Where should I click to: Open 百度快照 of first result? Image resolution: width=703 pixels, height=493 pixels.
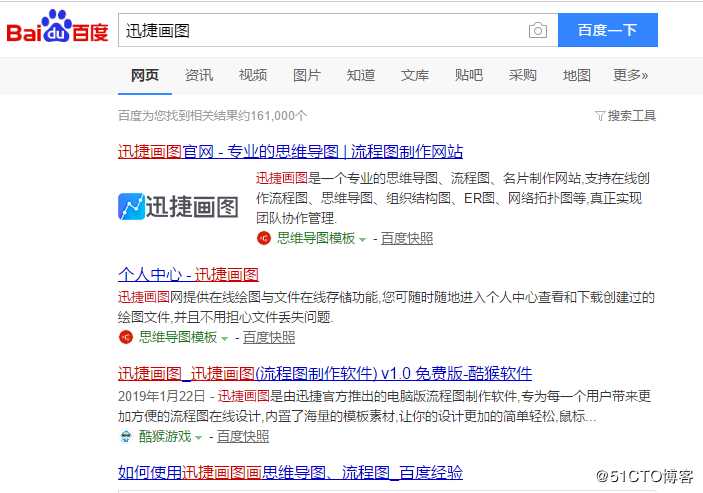pyautogui.click(x=407, y=238)
